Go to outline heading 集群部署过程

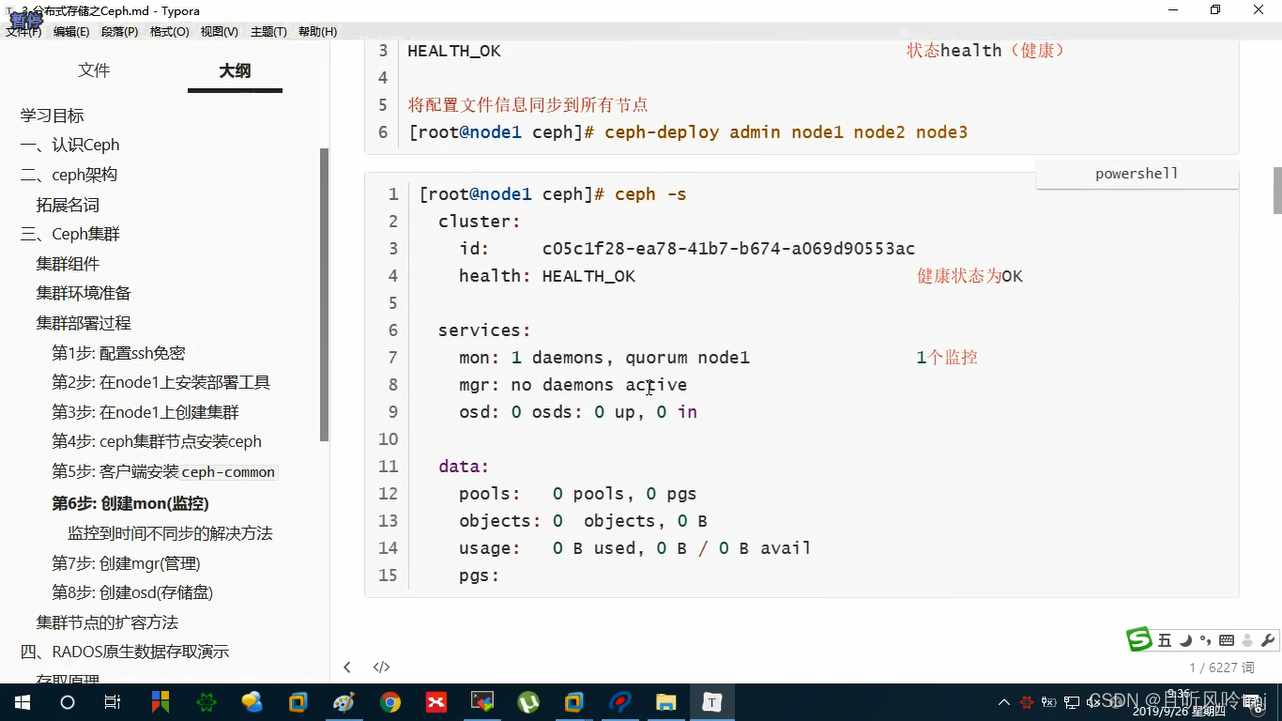point(84,323)
